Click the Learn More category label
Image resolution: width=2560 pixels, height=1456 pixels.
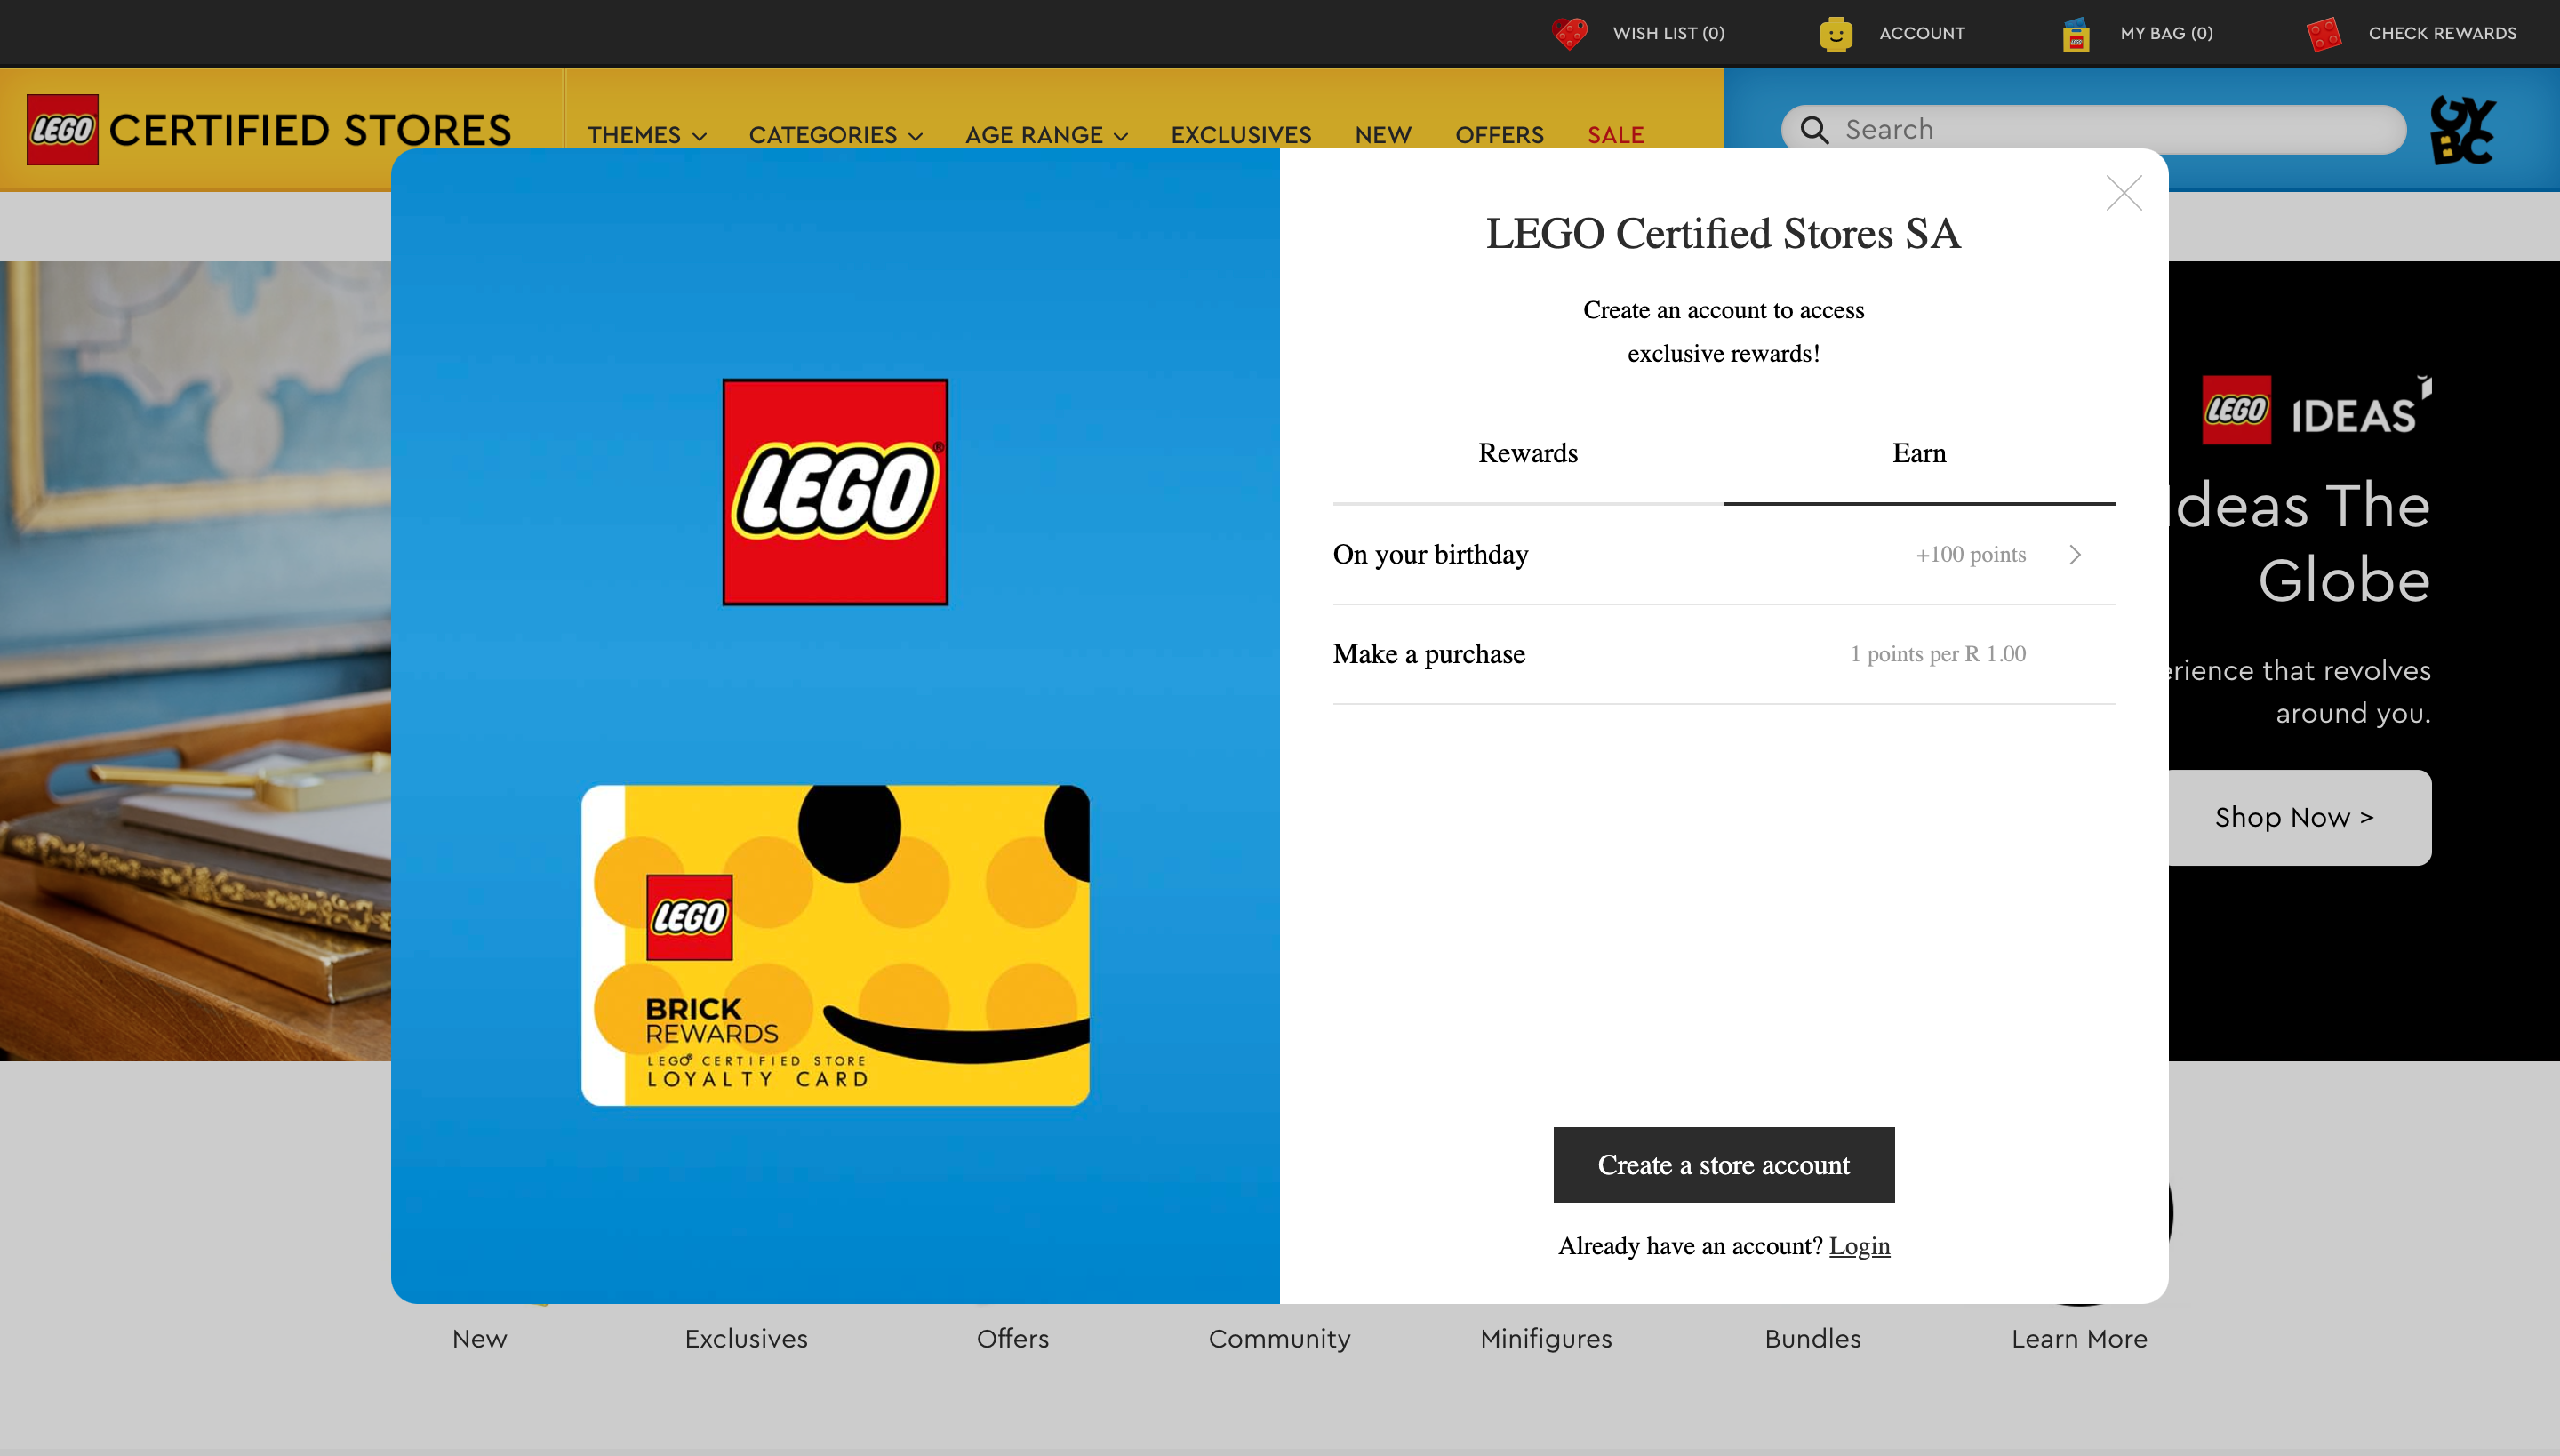[x=2079, y=1339]
